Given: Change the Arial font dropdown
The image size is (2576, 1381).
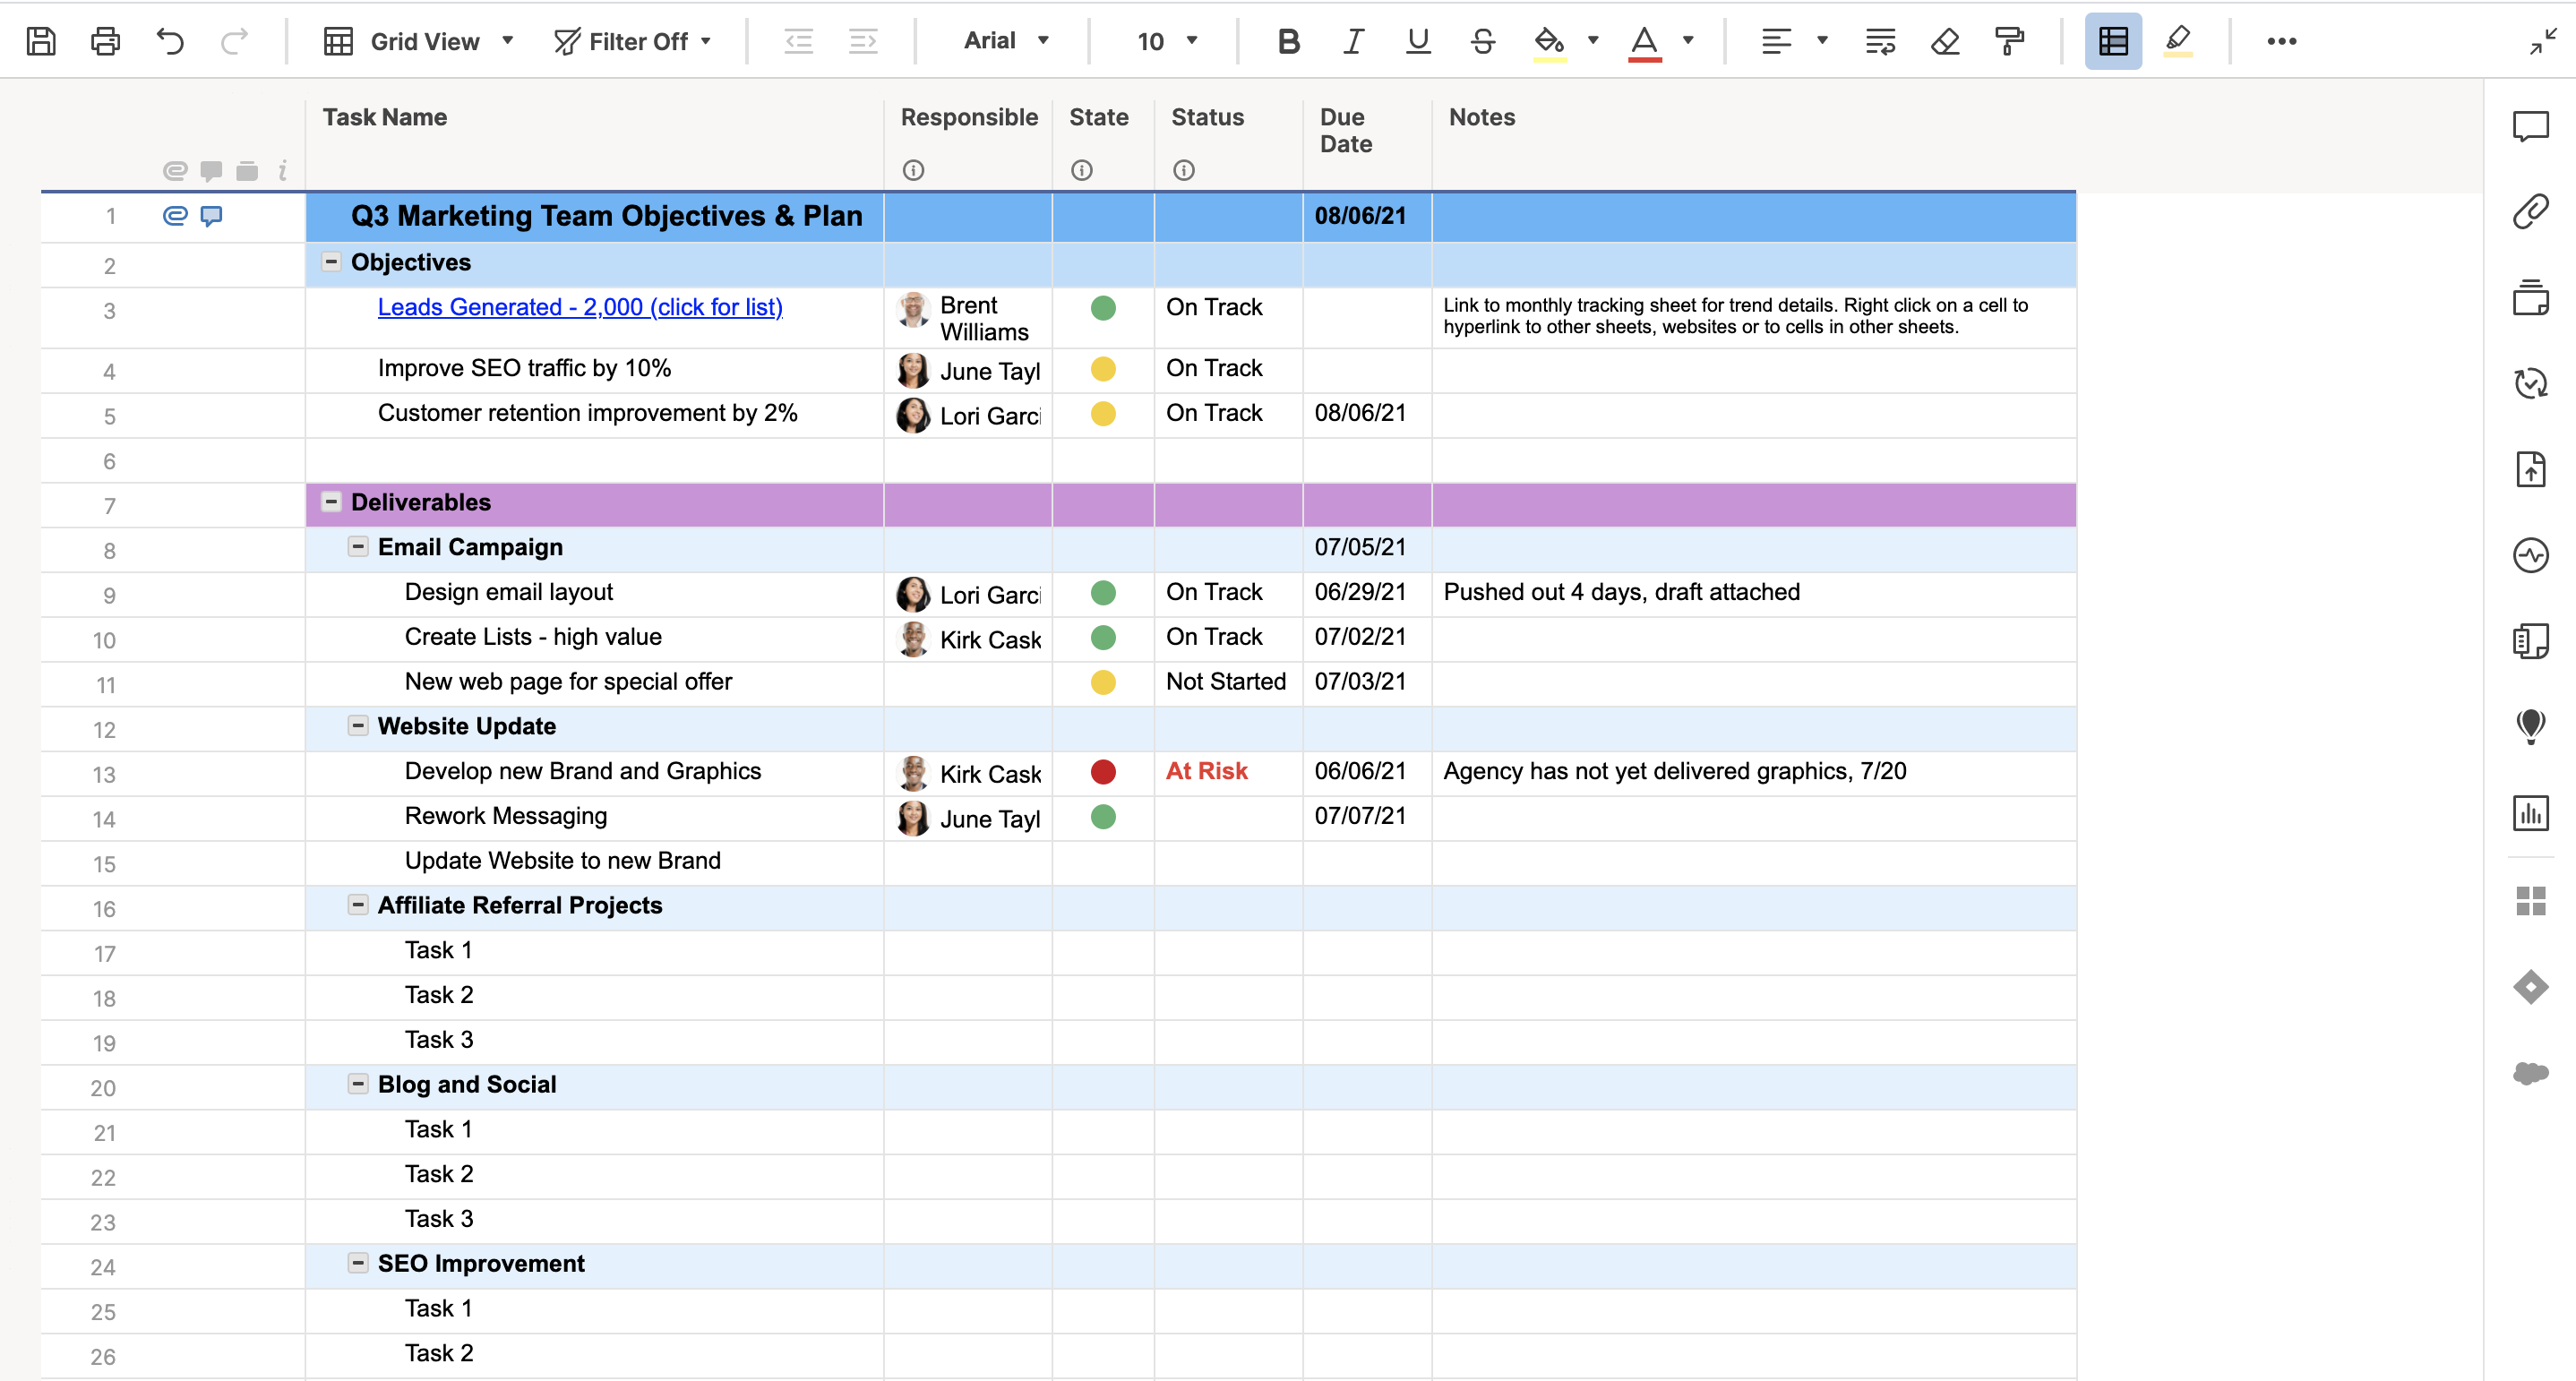Looking at the screenshot, I should pyautogui.click(x=1005, y=41).
